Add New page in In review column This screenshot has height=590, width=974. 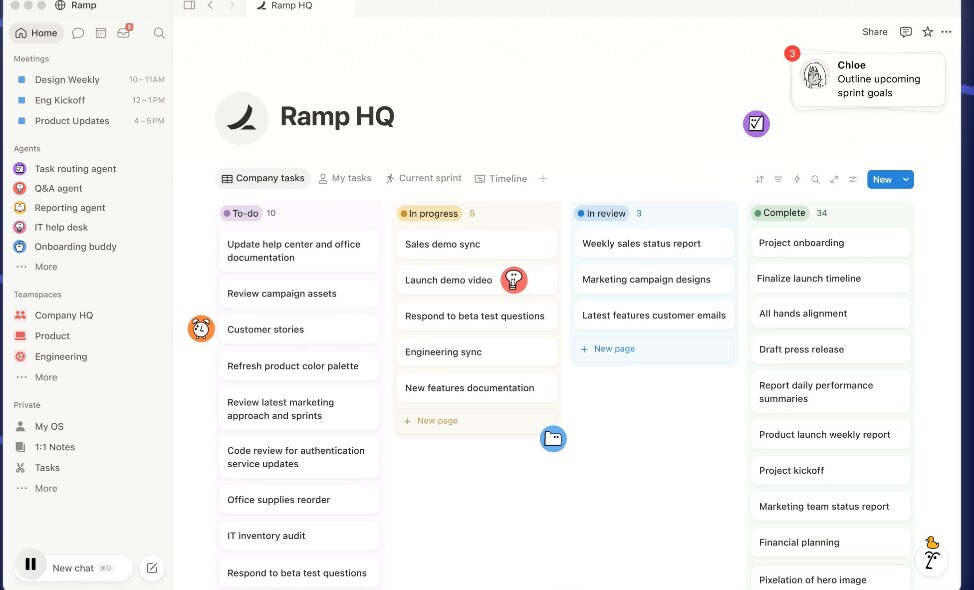click(653, 349)
